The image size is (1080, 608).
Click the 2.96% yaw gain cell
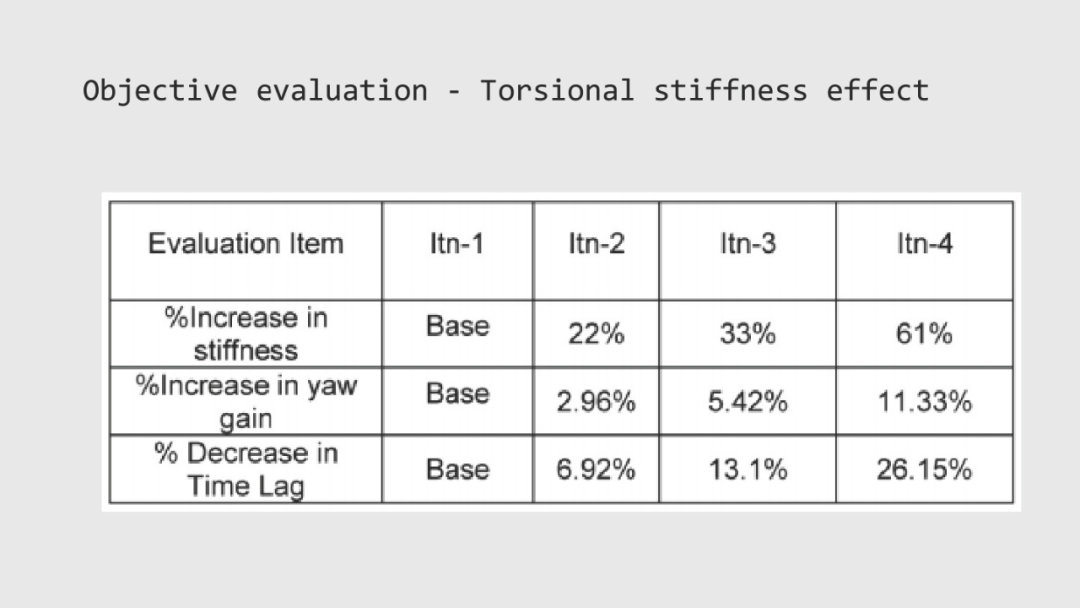point(596,401)
